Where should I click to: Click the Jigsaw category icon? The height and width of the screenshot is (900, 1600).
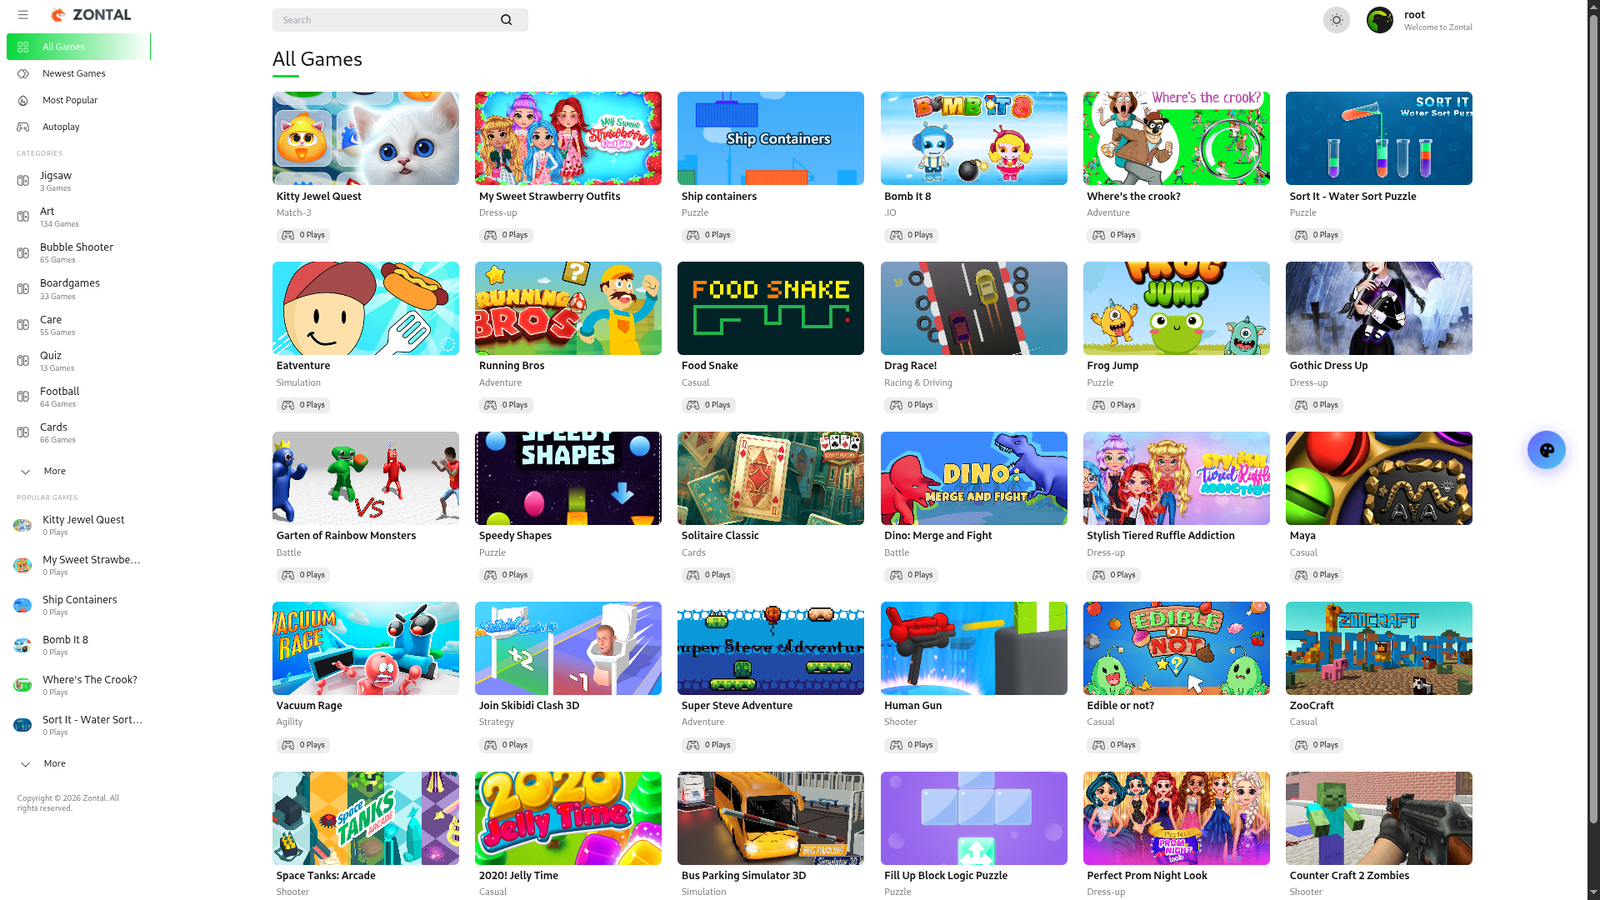23,181
